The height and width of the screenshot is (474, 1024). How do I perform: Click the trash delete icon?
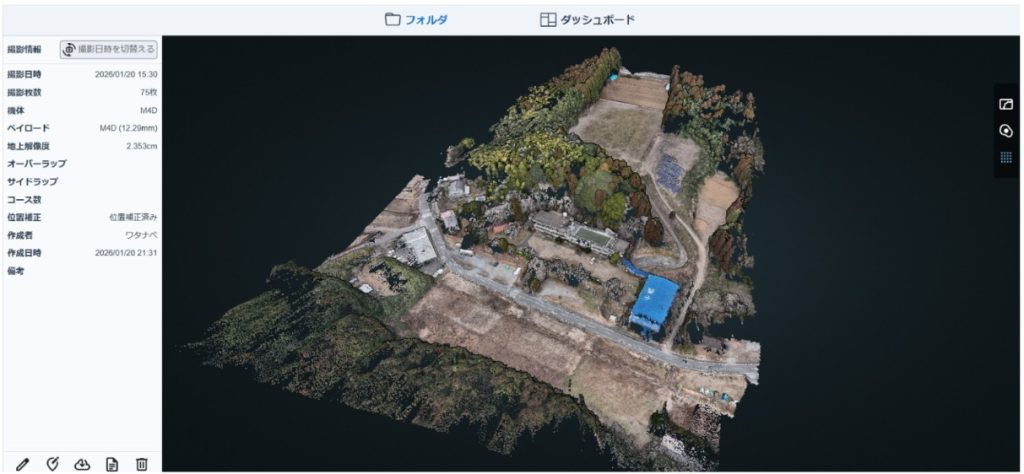(141, 463)
